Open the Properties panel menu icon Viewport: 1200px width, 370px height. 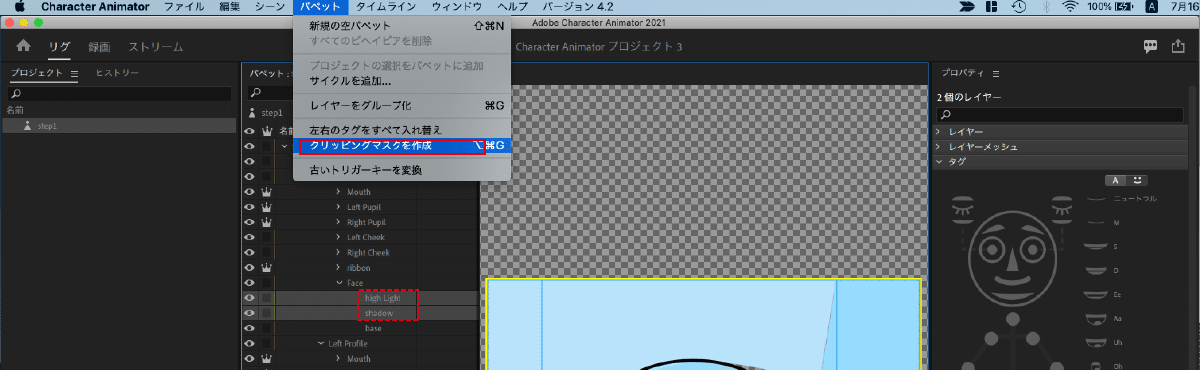996,73
